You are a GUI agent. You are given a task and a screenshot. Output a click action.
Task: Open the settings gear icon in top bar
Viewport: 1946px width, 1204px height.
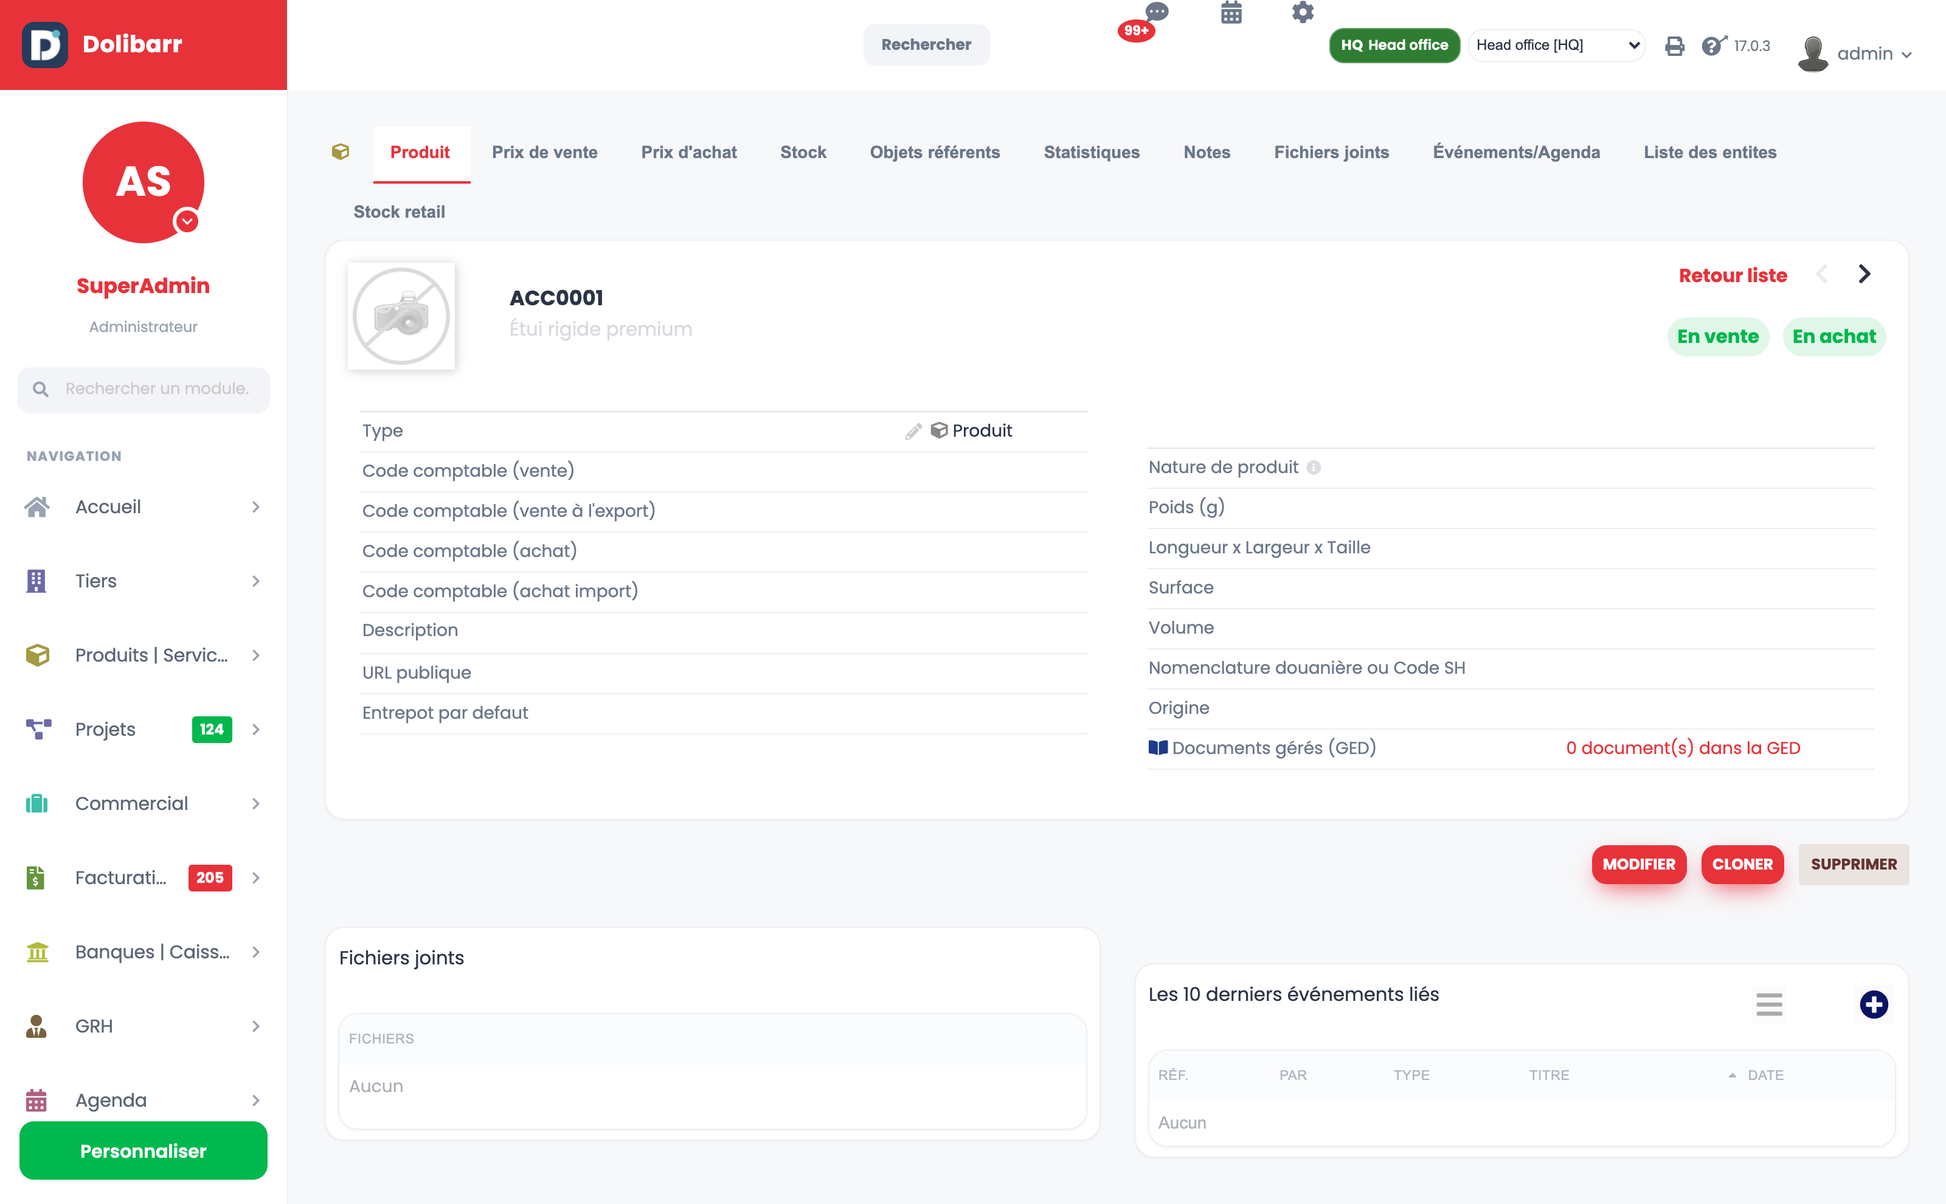(x=1302, y=13)
